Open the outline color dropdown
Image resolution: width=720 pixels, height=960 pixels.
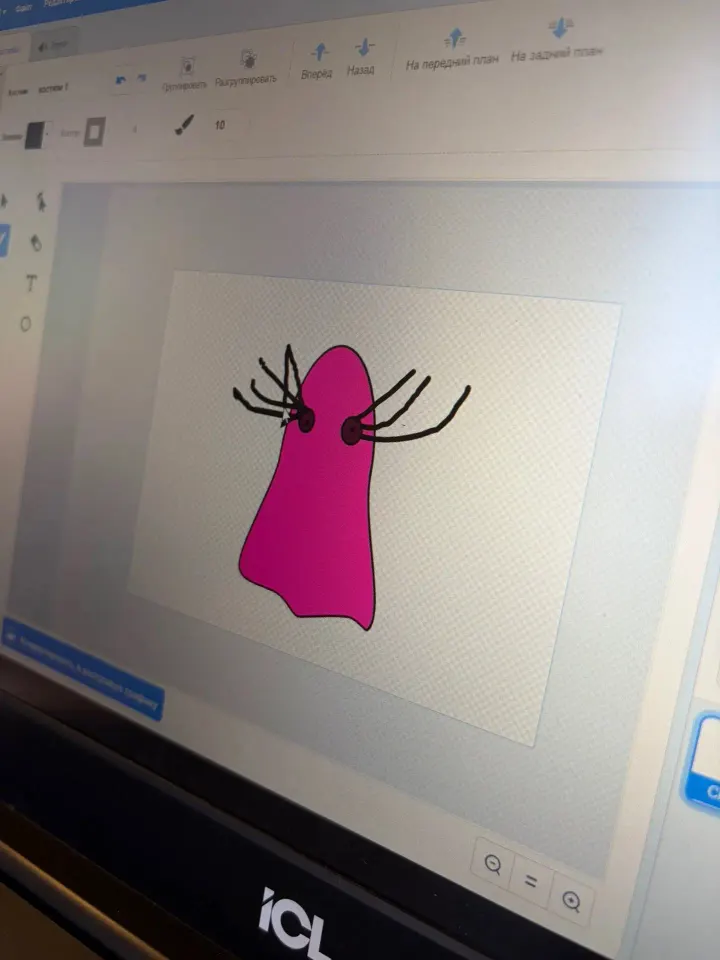pyautogui.click(x=95, y=132)
